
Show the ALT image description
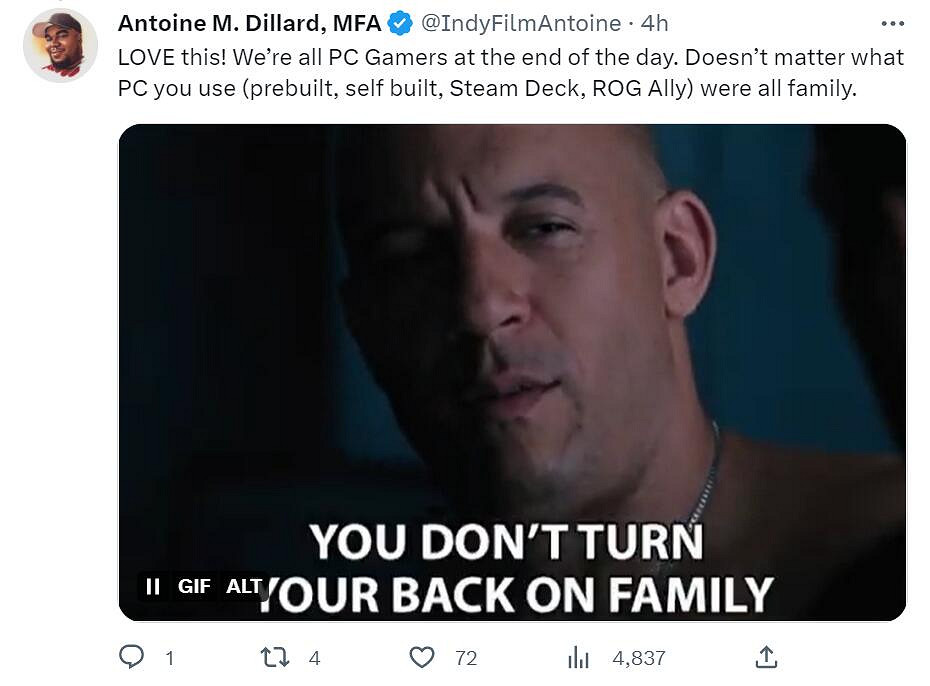244,586
